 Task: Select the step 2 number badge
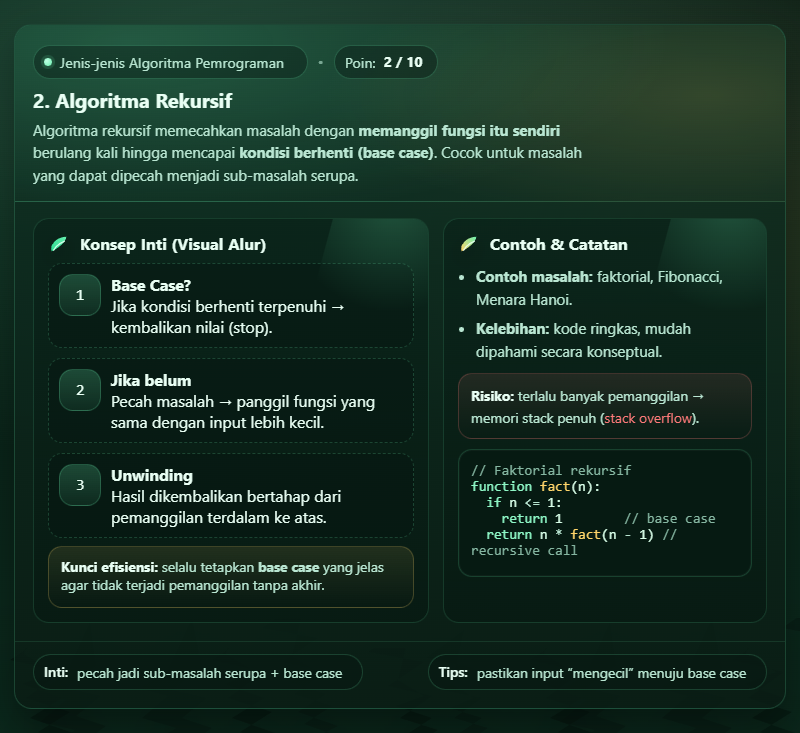pos(80,390)
